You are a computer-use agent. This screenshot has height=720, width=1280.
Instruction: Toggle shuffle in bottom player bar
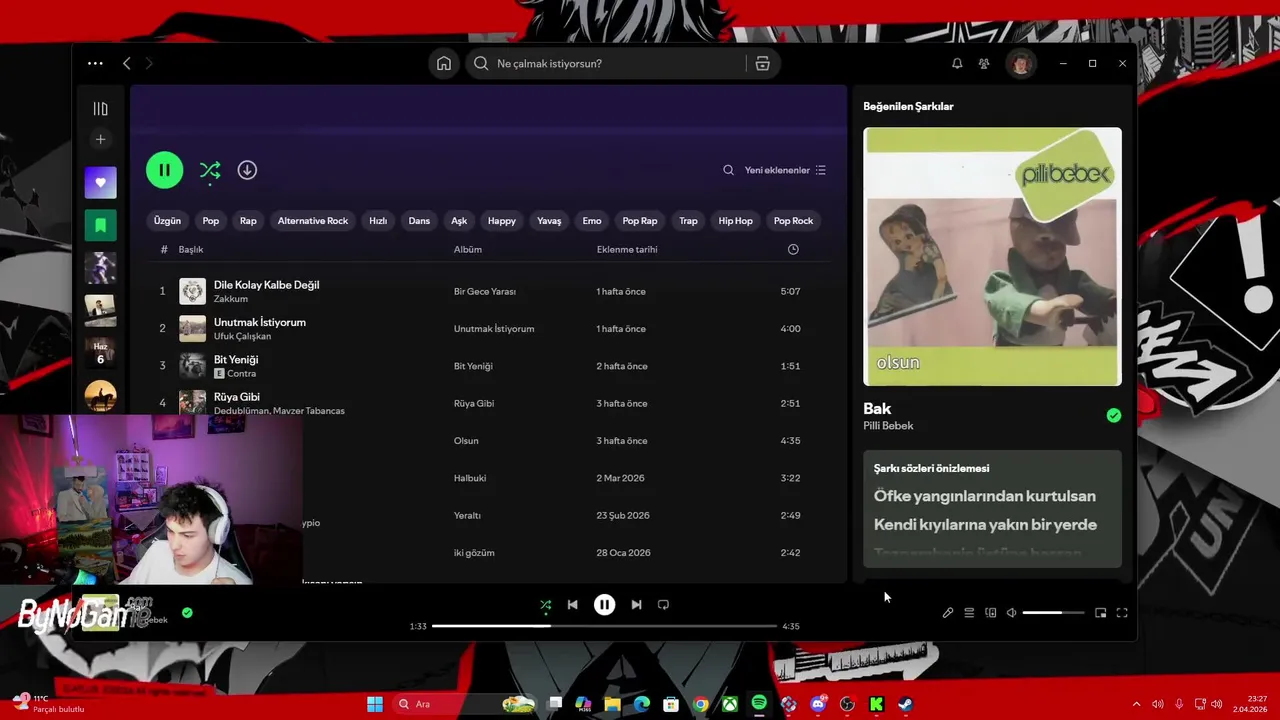pos(545,605)
